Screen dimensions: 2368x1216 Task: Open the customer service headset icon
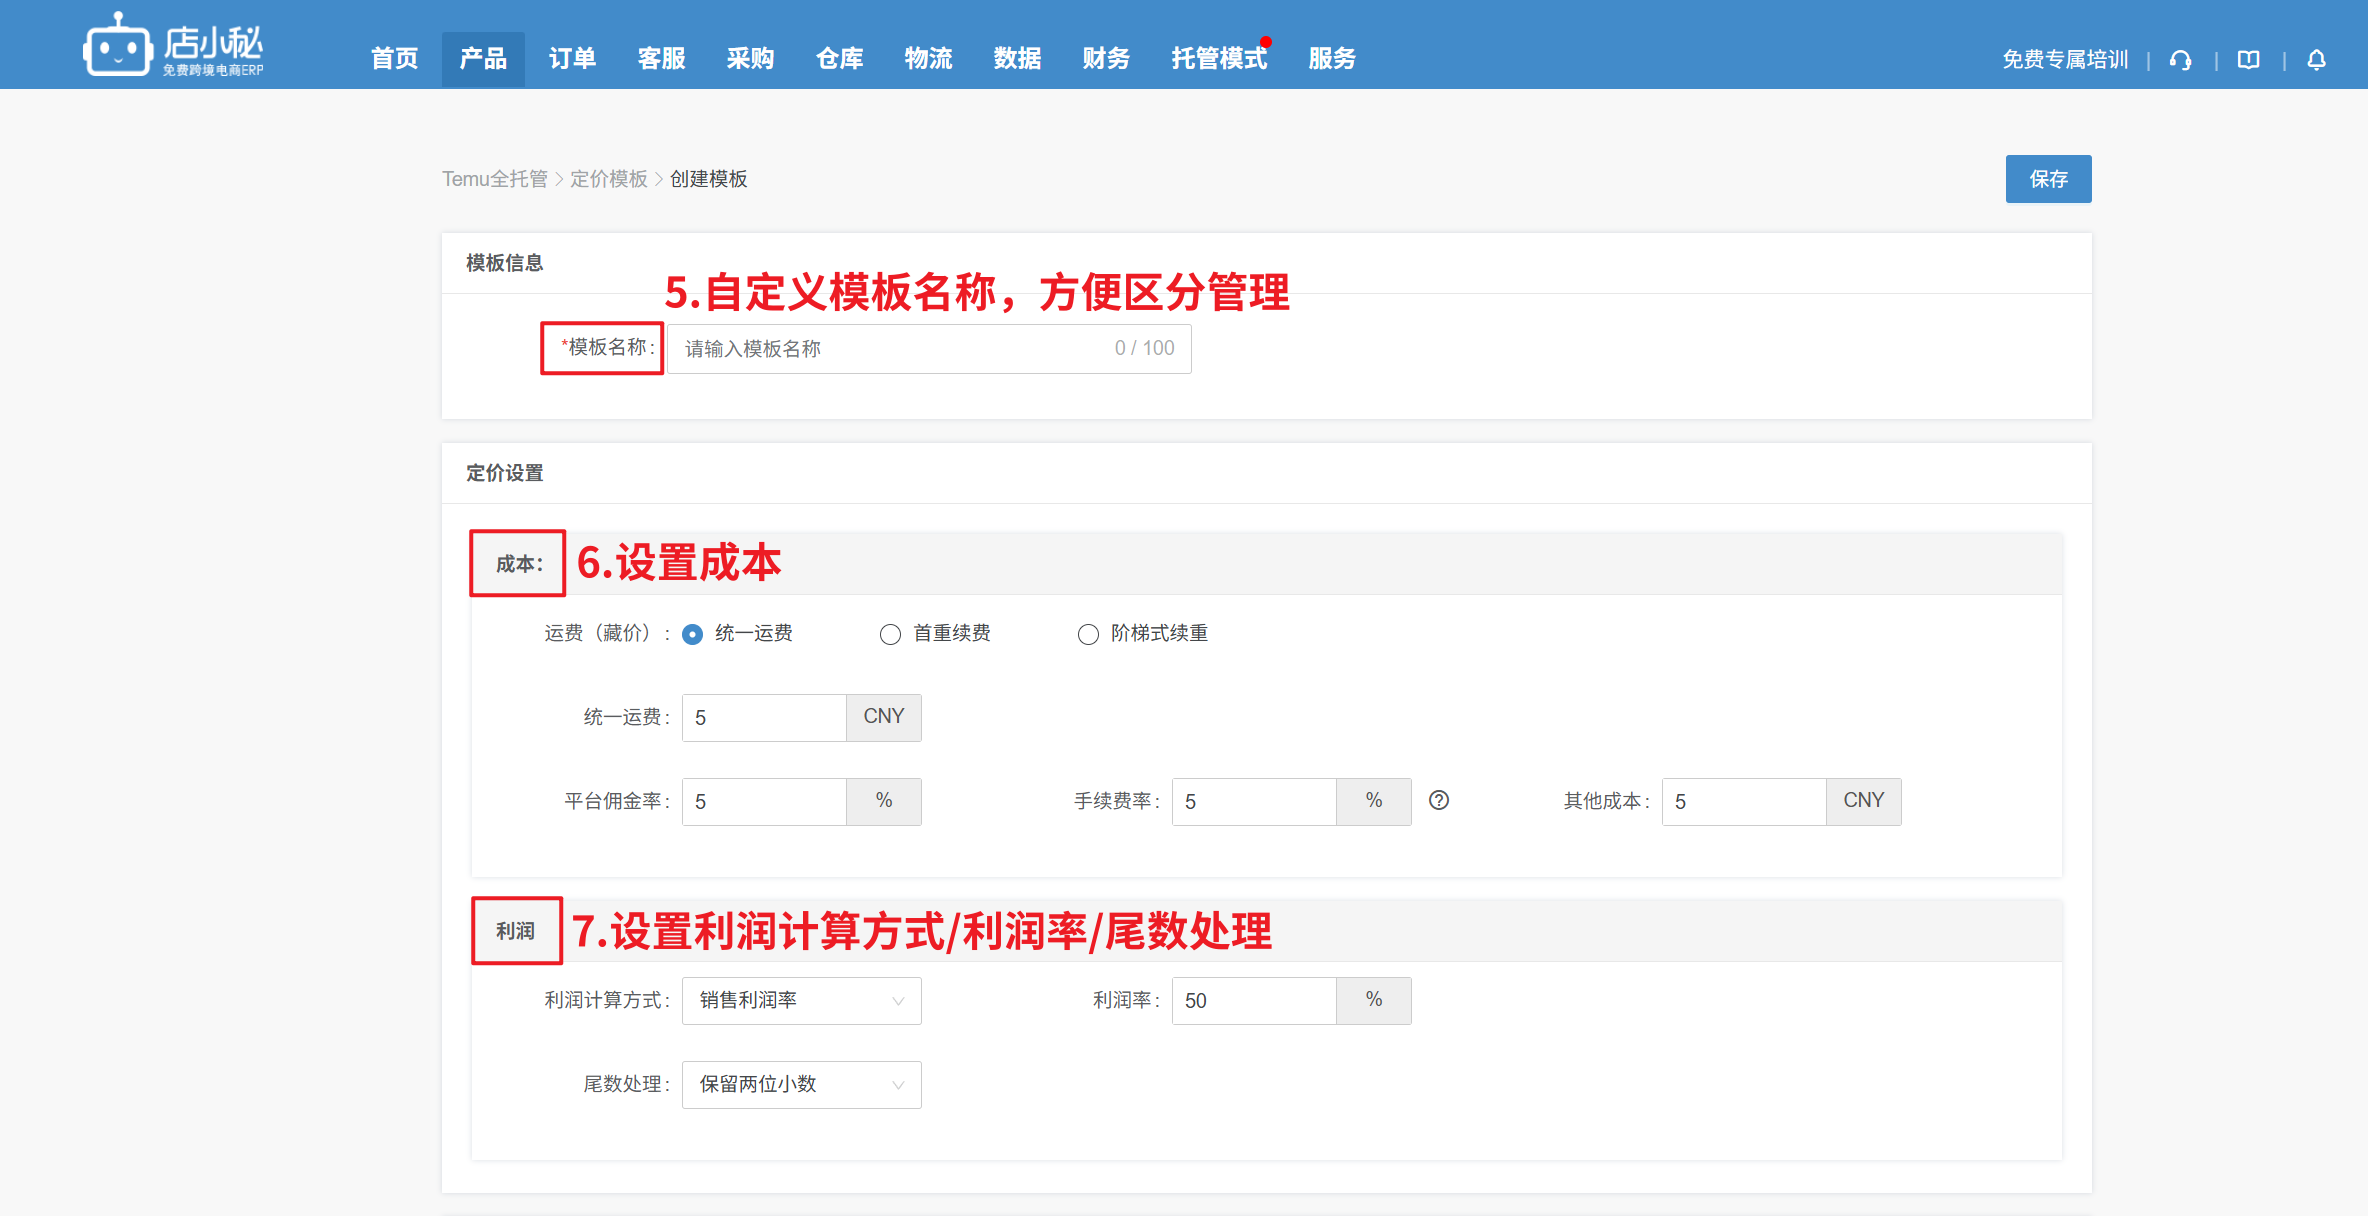pyautogui.click(x=2180, y=60)
